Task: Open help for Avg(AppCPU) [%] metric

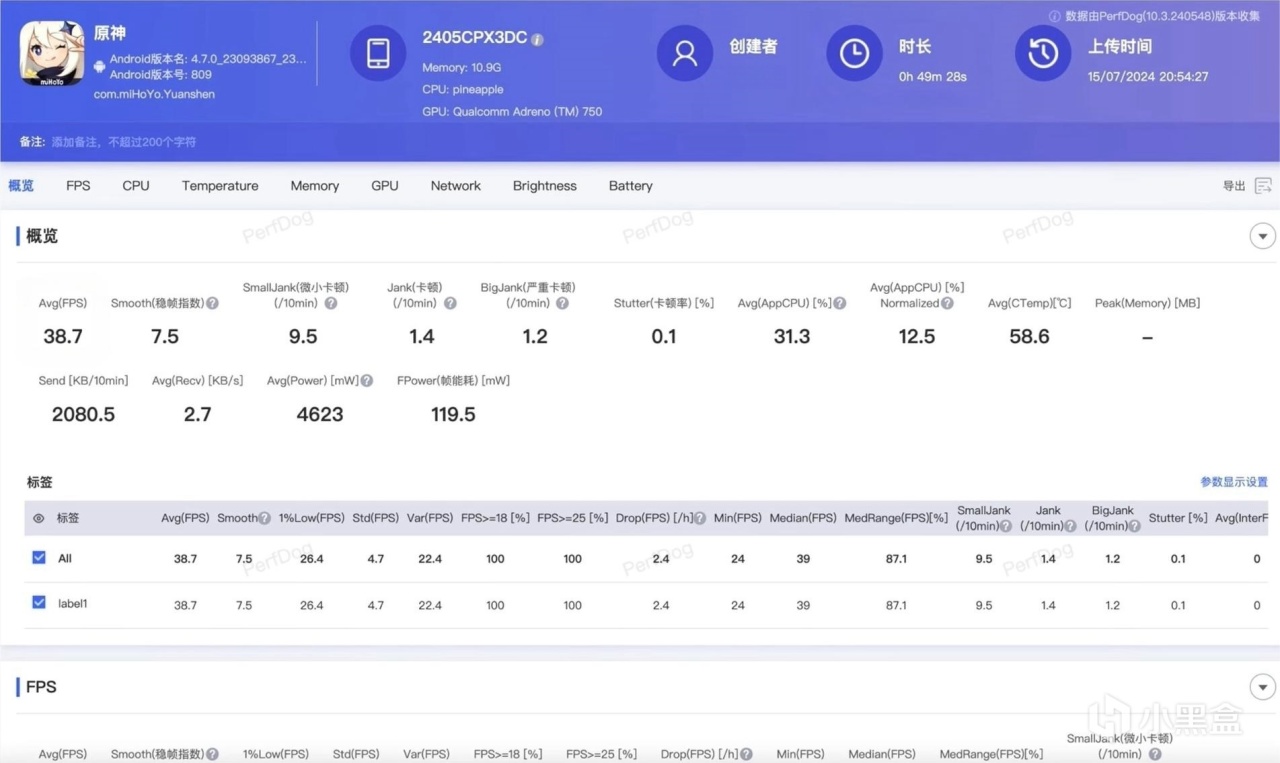Action: [x=840, y=303]
